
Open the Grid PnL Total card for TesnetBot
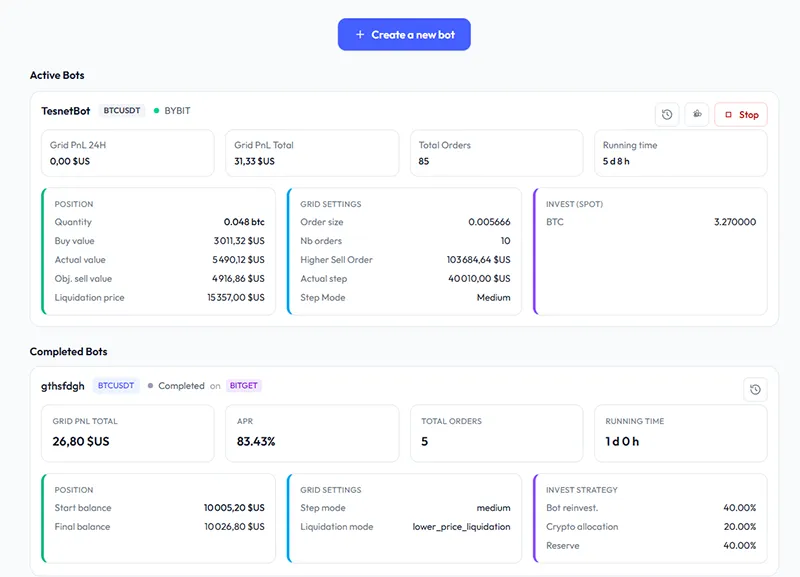tap(312, 153)
